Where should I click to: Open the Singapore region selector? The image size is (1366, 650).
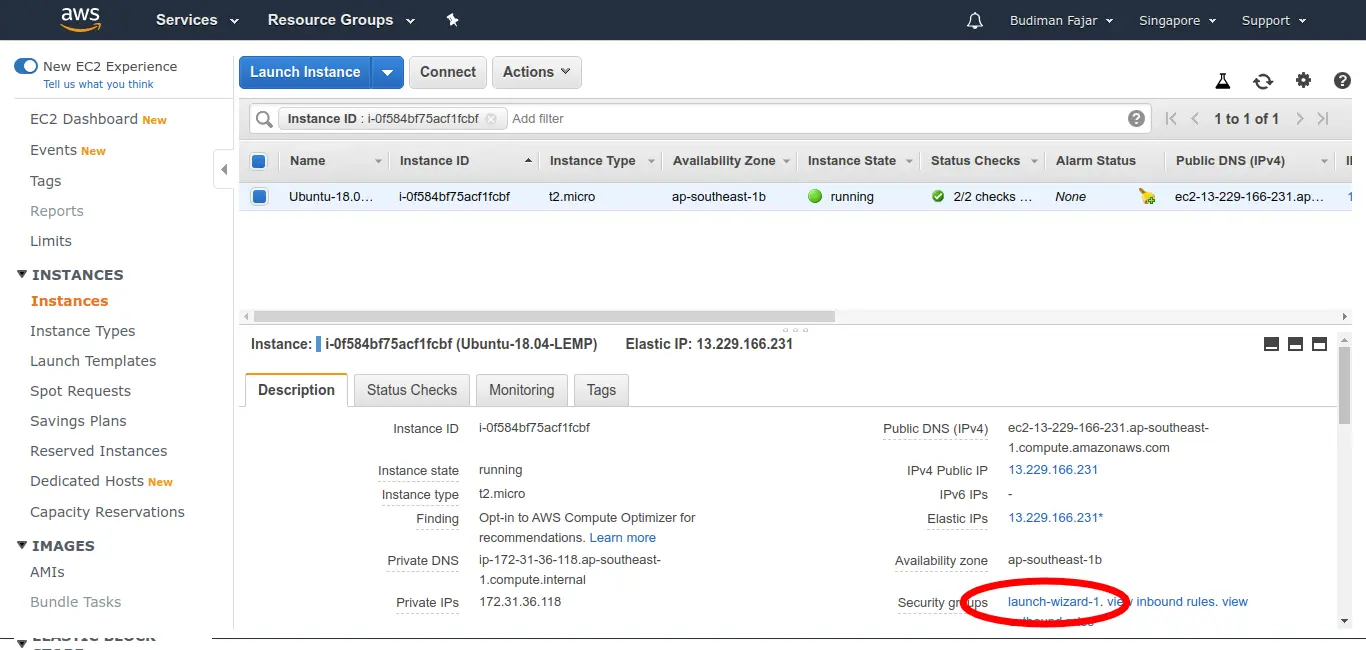[x=1177, y=20]
